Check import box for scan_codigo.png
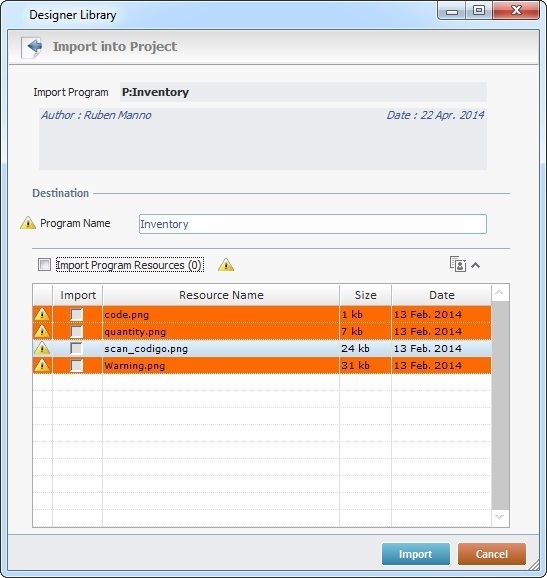547x578 pixels. [x=77, y=348]
